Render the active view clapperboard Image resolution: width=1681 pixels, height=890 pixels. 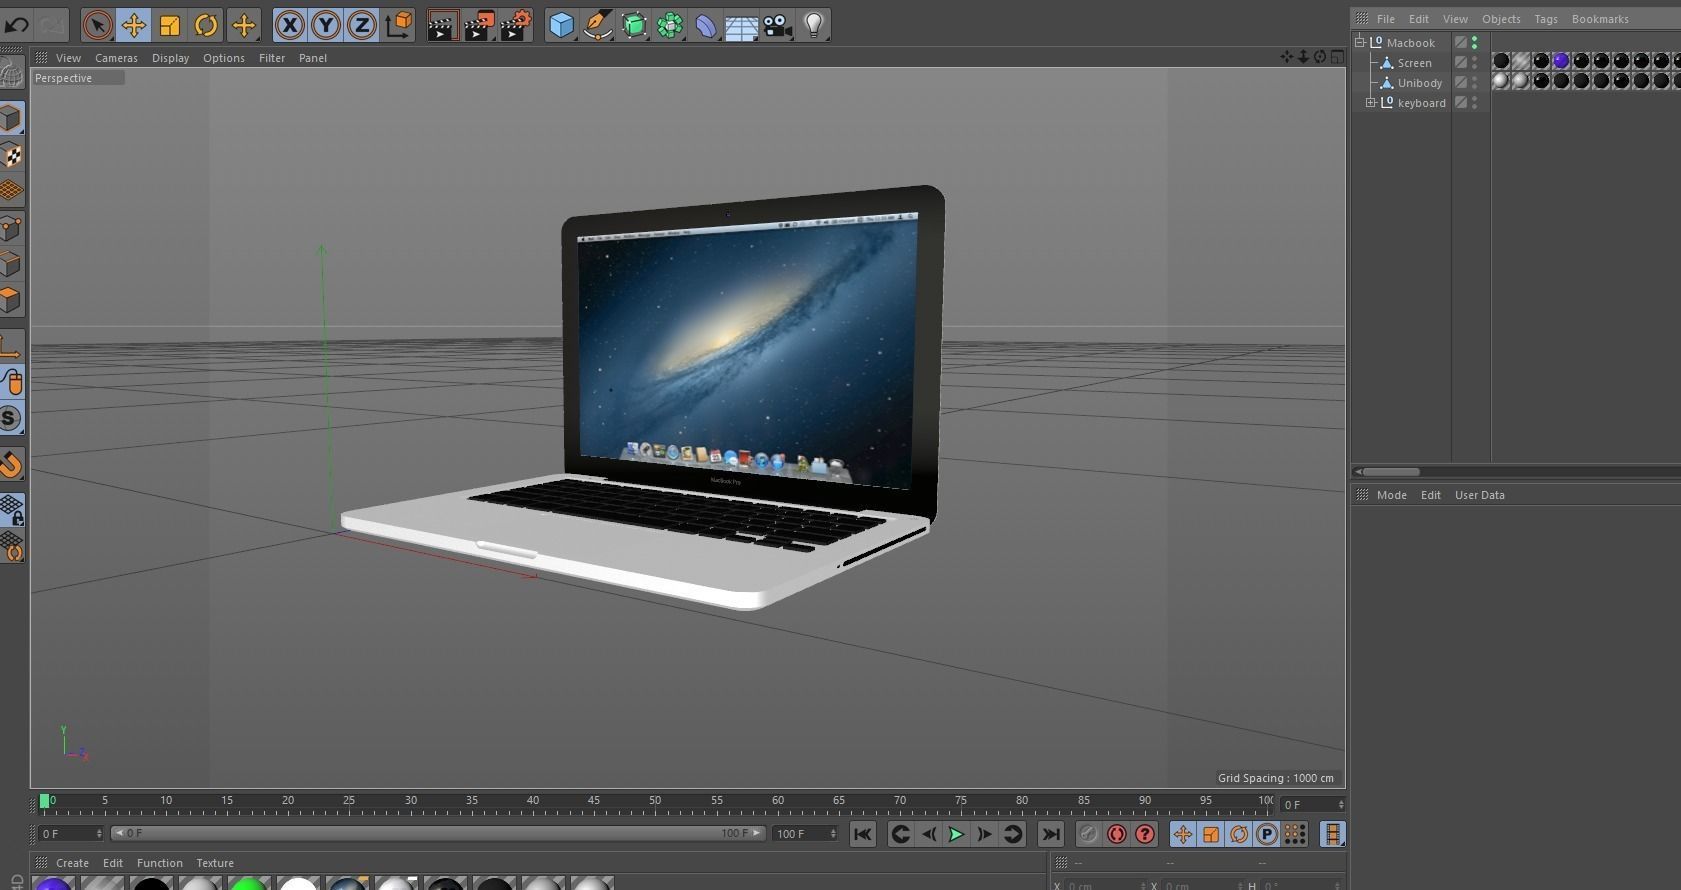[x=442, y=25]
